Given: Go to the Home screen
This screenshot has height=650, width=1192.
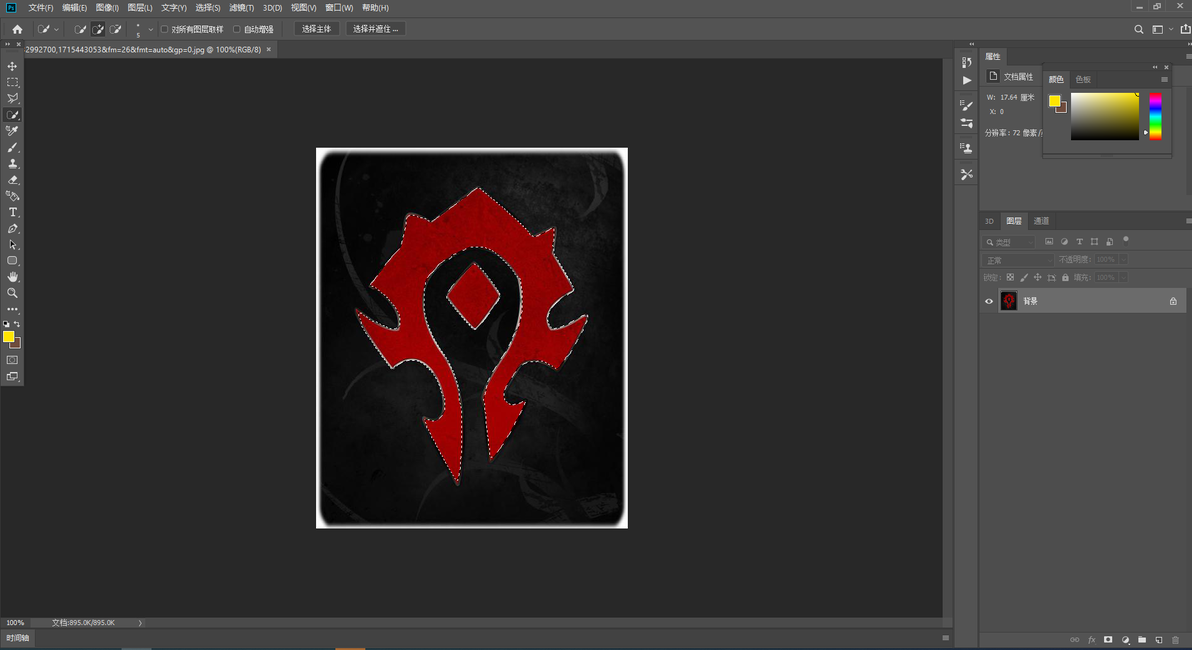Looking at the screenshot, I should pyautogui.click(x=17, y=29).
